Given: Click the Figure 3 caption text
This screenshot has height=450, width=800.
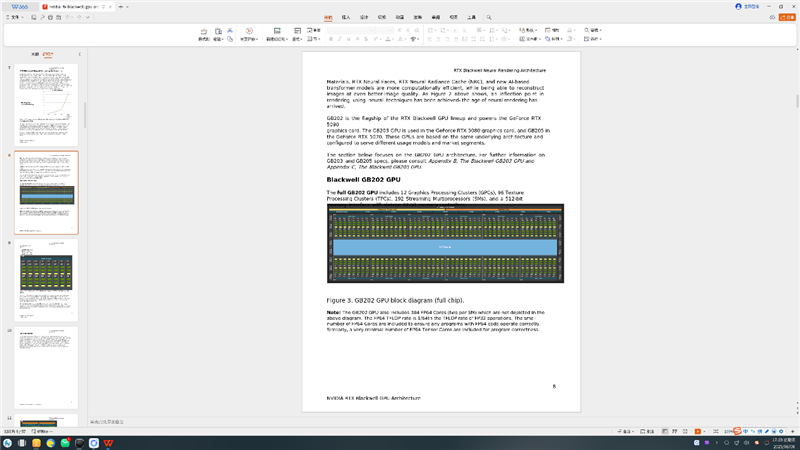Looking at the screenshot, I should [x=395, y=301].
